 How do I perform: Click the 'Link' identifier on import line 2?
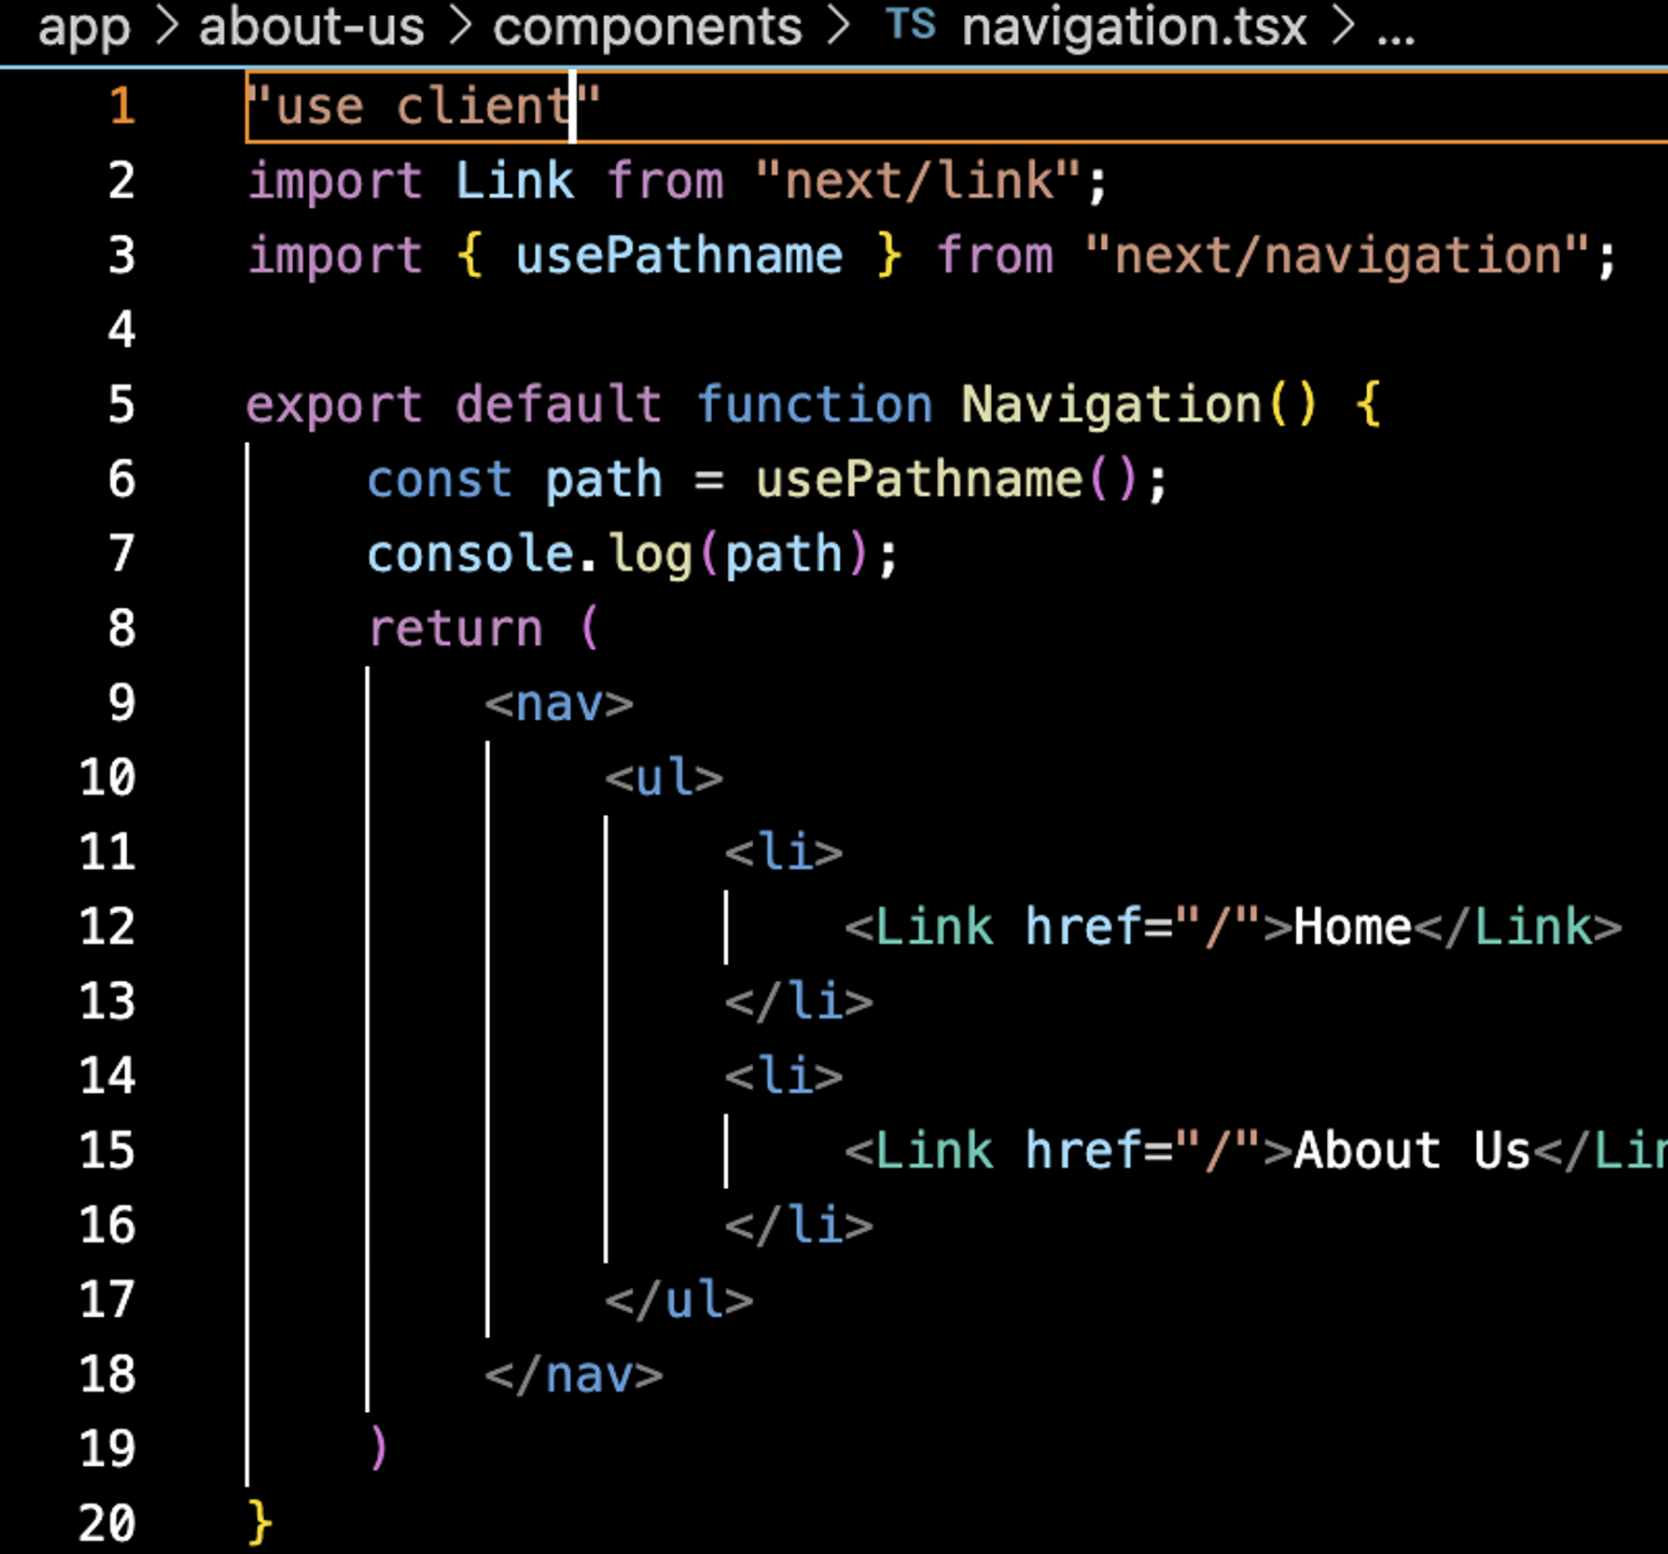(x=514, y=181)
